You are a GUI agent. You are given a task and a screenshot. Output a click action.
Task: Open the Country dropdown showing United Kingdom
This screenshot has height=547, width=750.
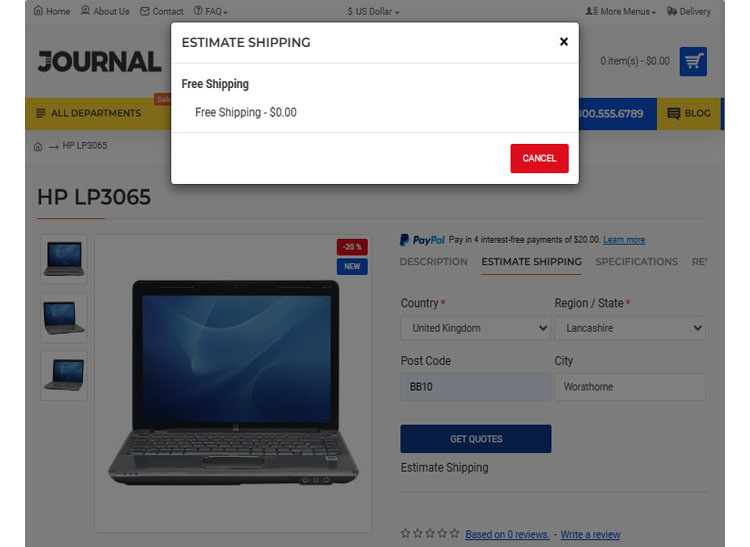475,328
